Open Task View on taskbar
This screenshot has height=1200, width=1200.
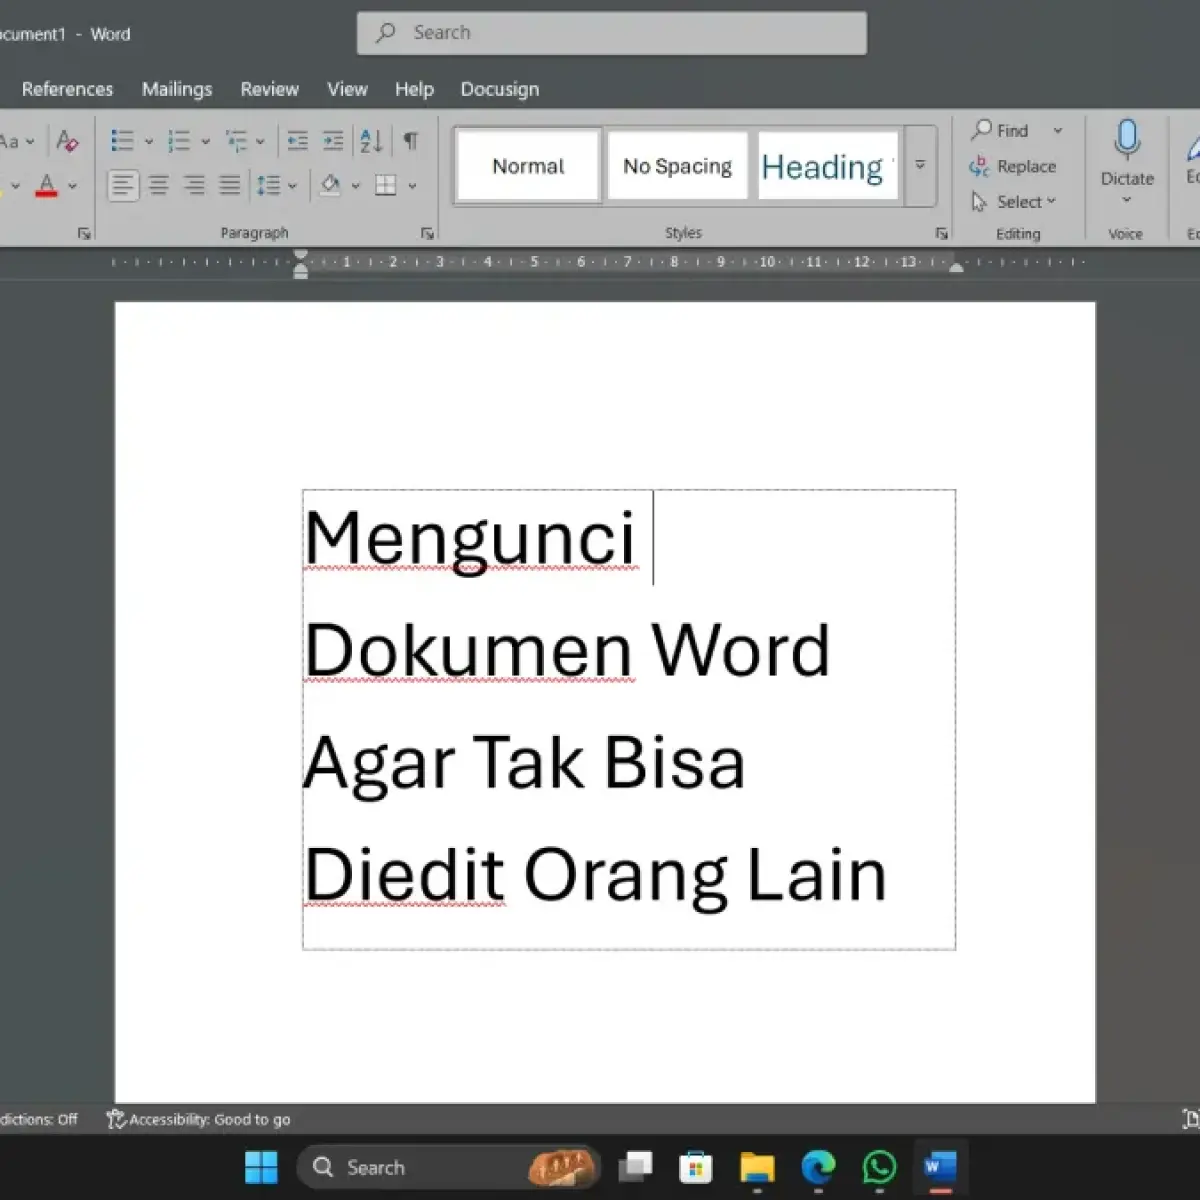pyautogui.click(x=635, y=1167)
